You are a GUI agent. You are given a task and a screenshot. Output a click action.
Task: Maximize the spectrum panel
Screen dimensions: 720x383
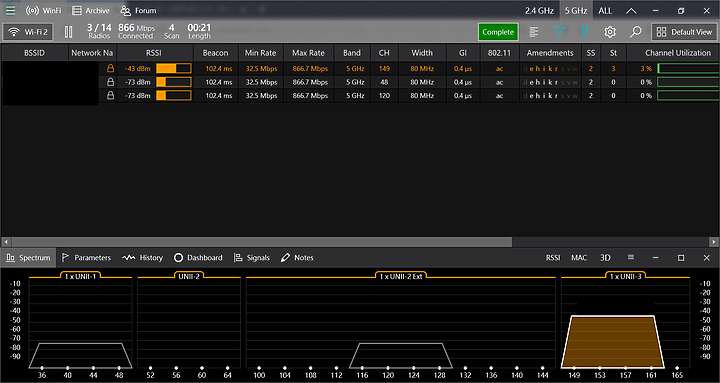pos(681,258)
